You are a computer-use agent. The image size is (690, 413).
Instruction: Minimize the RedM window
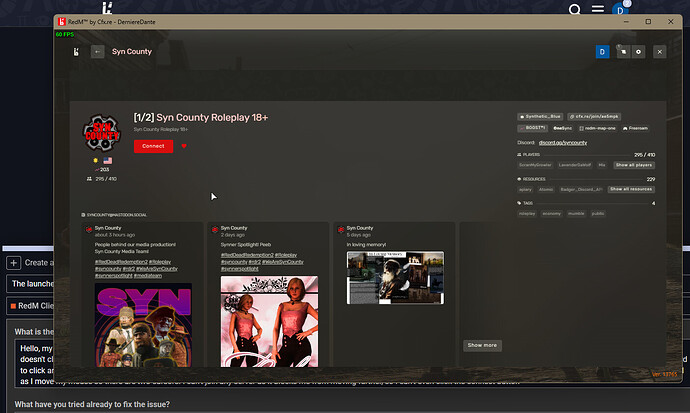[x=626, y=22]
